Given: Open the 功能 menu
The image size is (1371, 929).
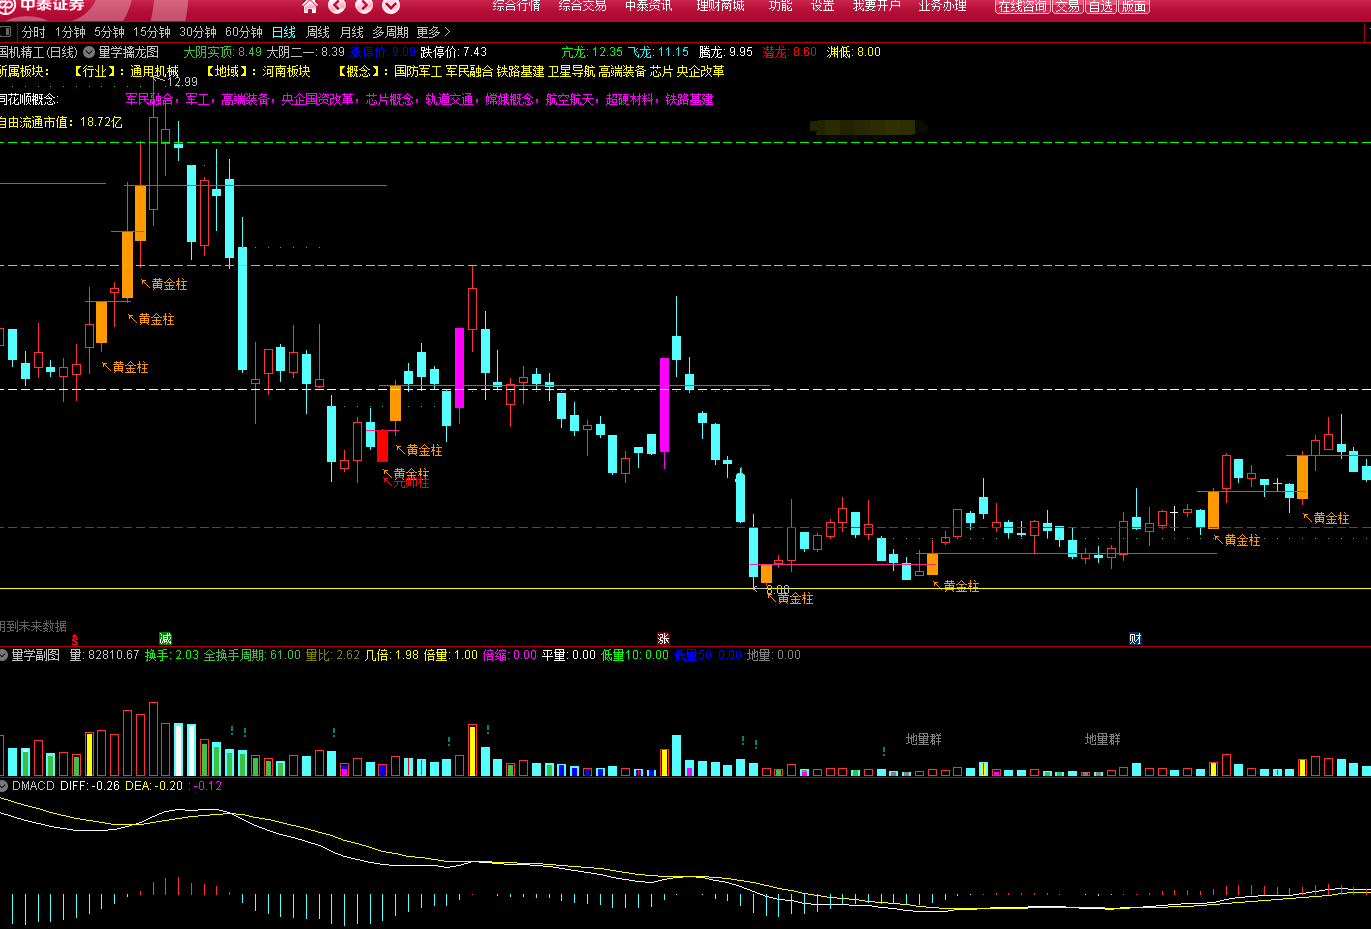Looking at the screenshot, I should 780,6.
